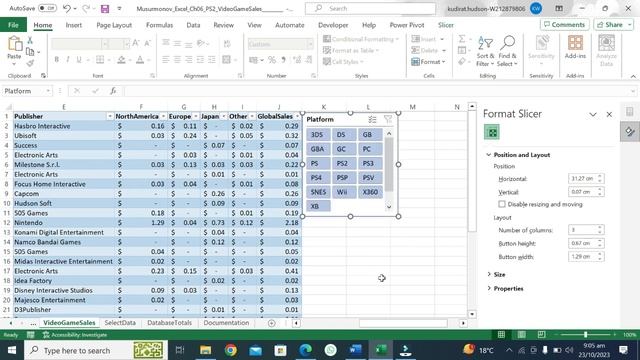Toggle the XB slicer button
Viewport: 640px width, 360px height.
point(318,206)
